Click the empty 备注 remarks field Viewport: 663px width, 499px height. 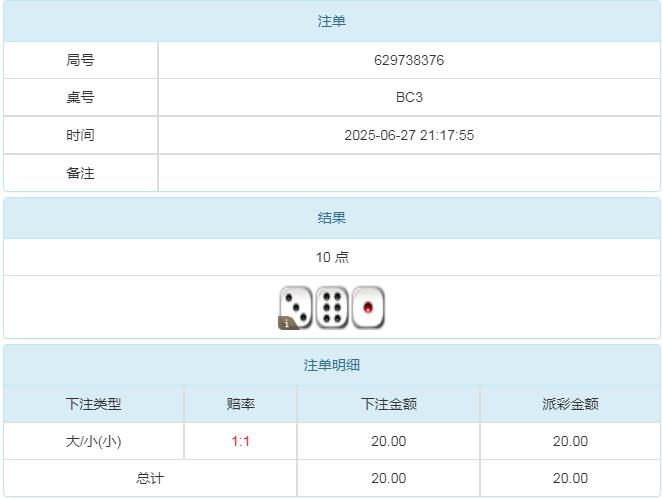point(409,173)
